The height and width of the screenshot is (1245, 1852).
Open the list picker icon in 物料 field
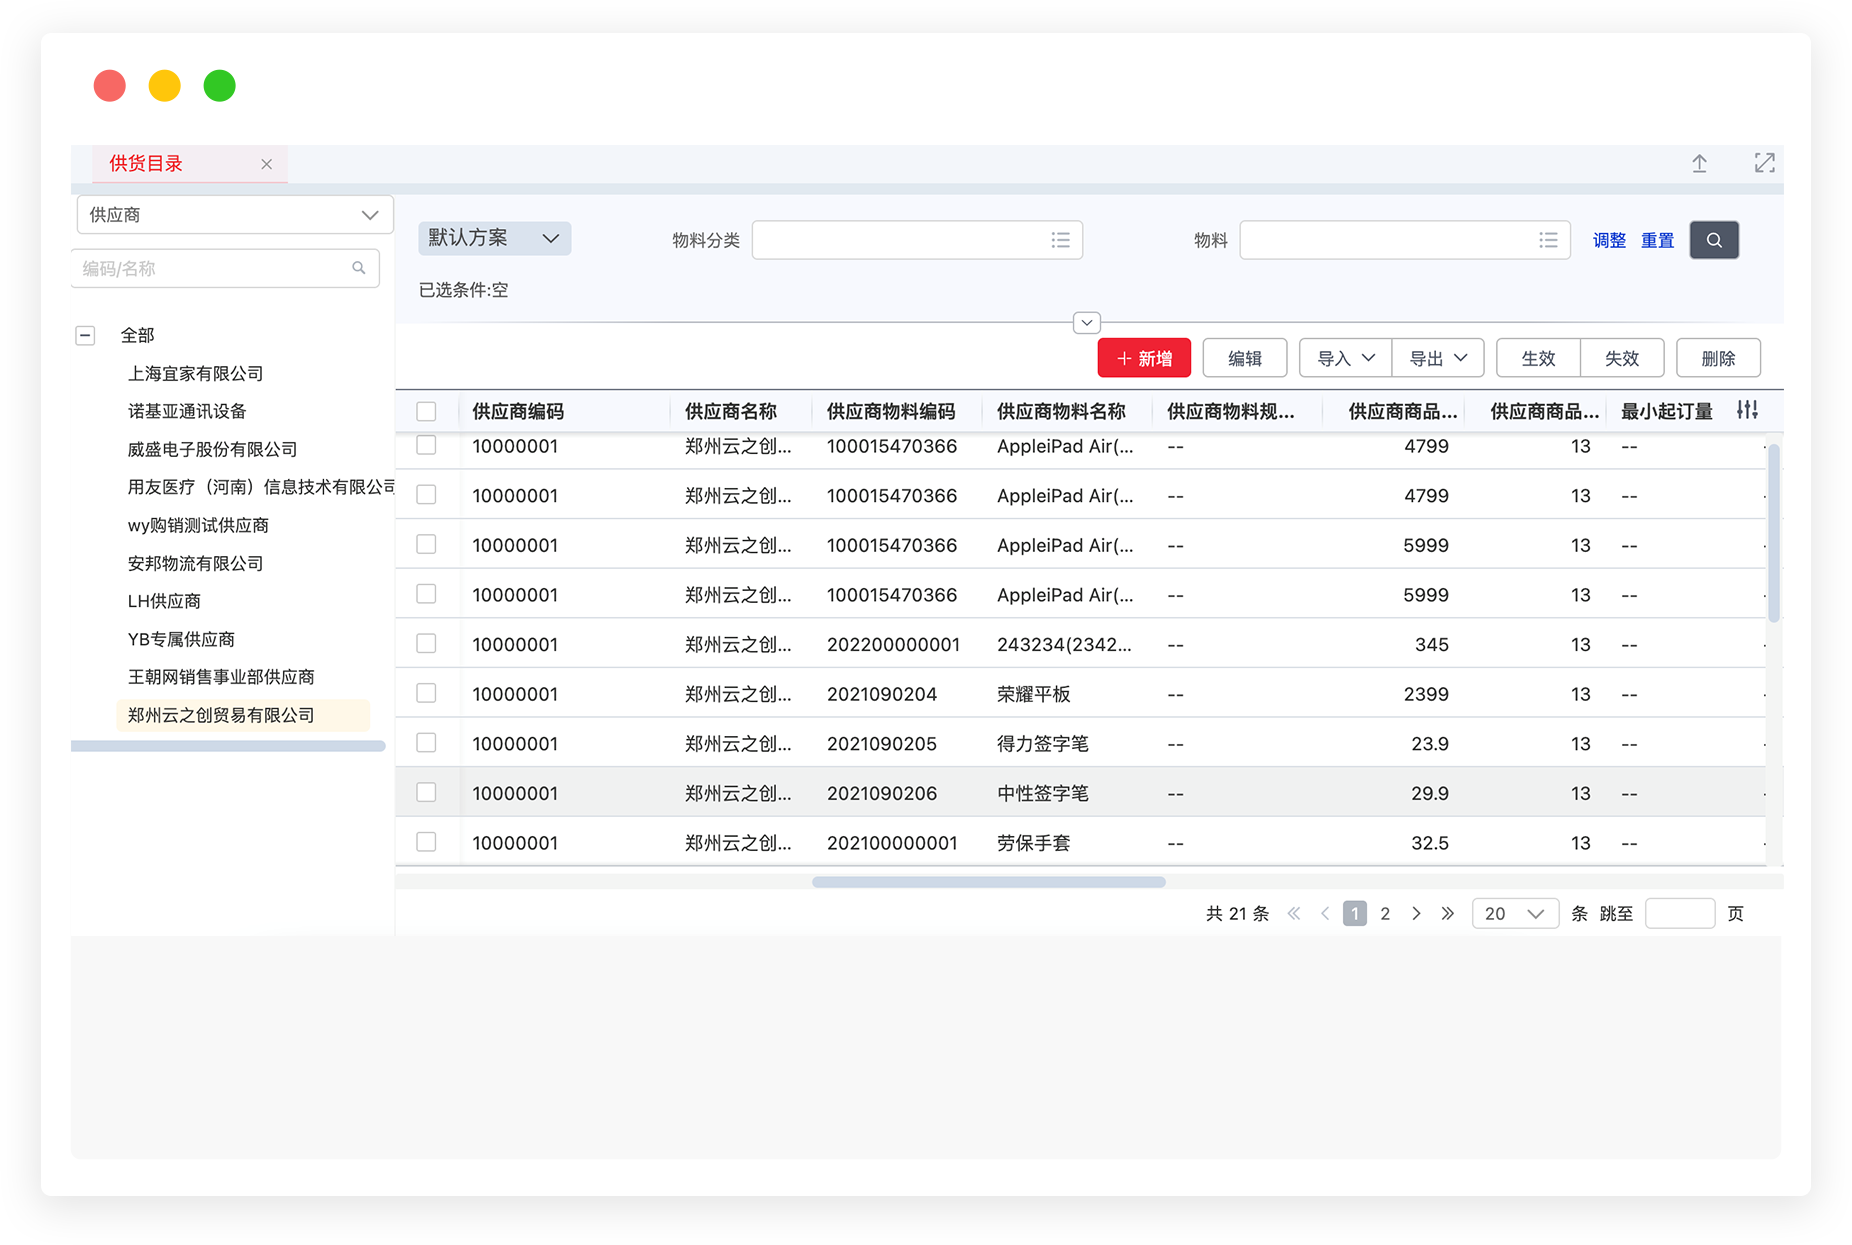1548,240
